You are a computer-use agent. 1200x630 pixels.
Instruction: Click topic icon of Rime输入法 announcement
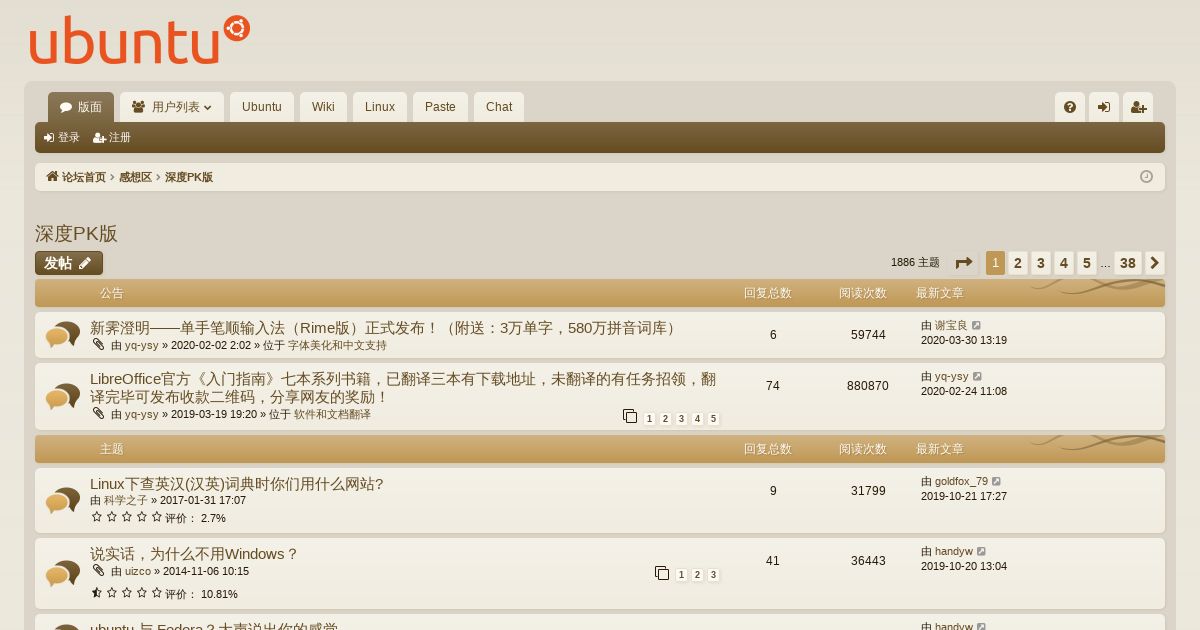pyautogui.click(x=62, y=335)
